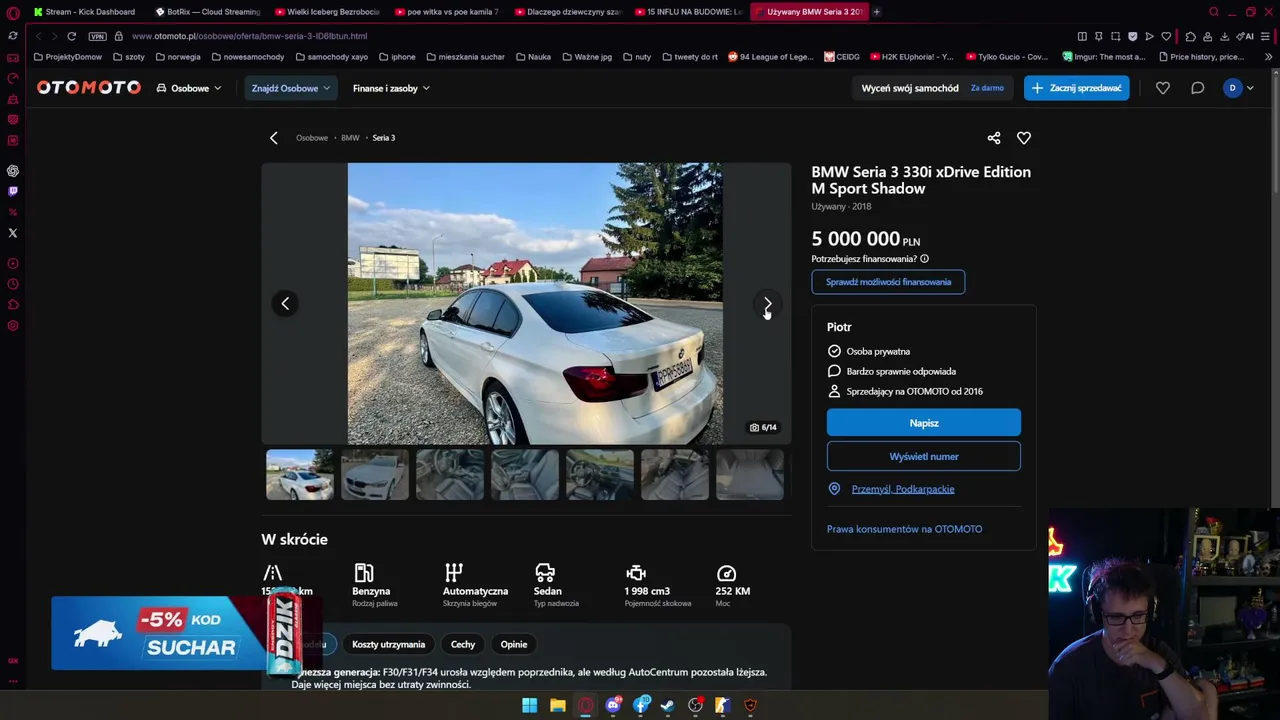The height and width of the screenshot is (720, 1280).
Task: Click Wyświetl numer button
Action: [924, 456]
